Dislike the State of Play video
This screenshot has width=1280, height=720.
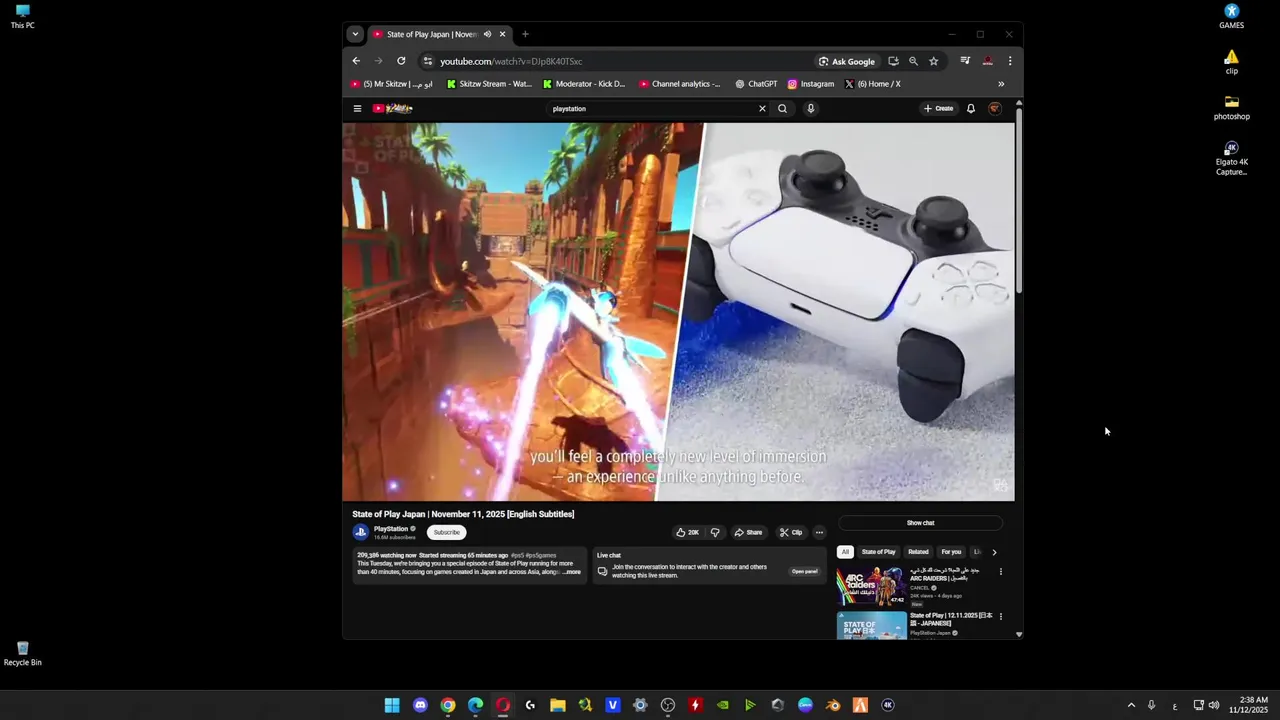pyautogui.click(x=714, y=532)
